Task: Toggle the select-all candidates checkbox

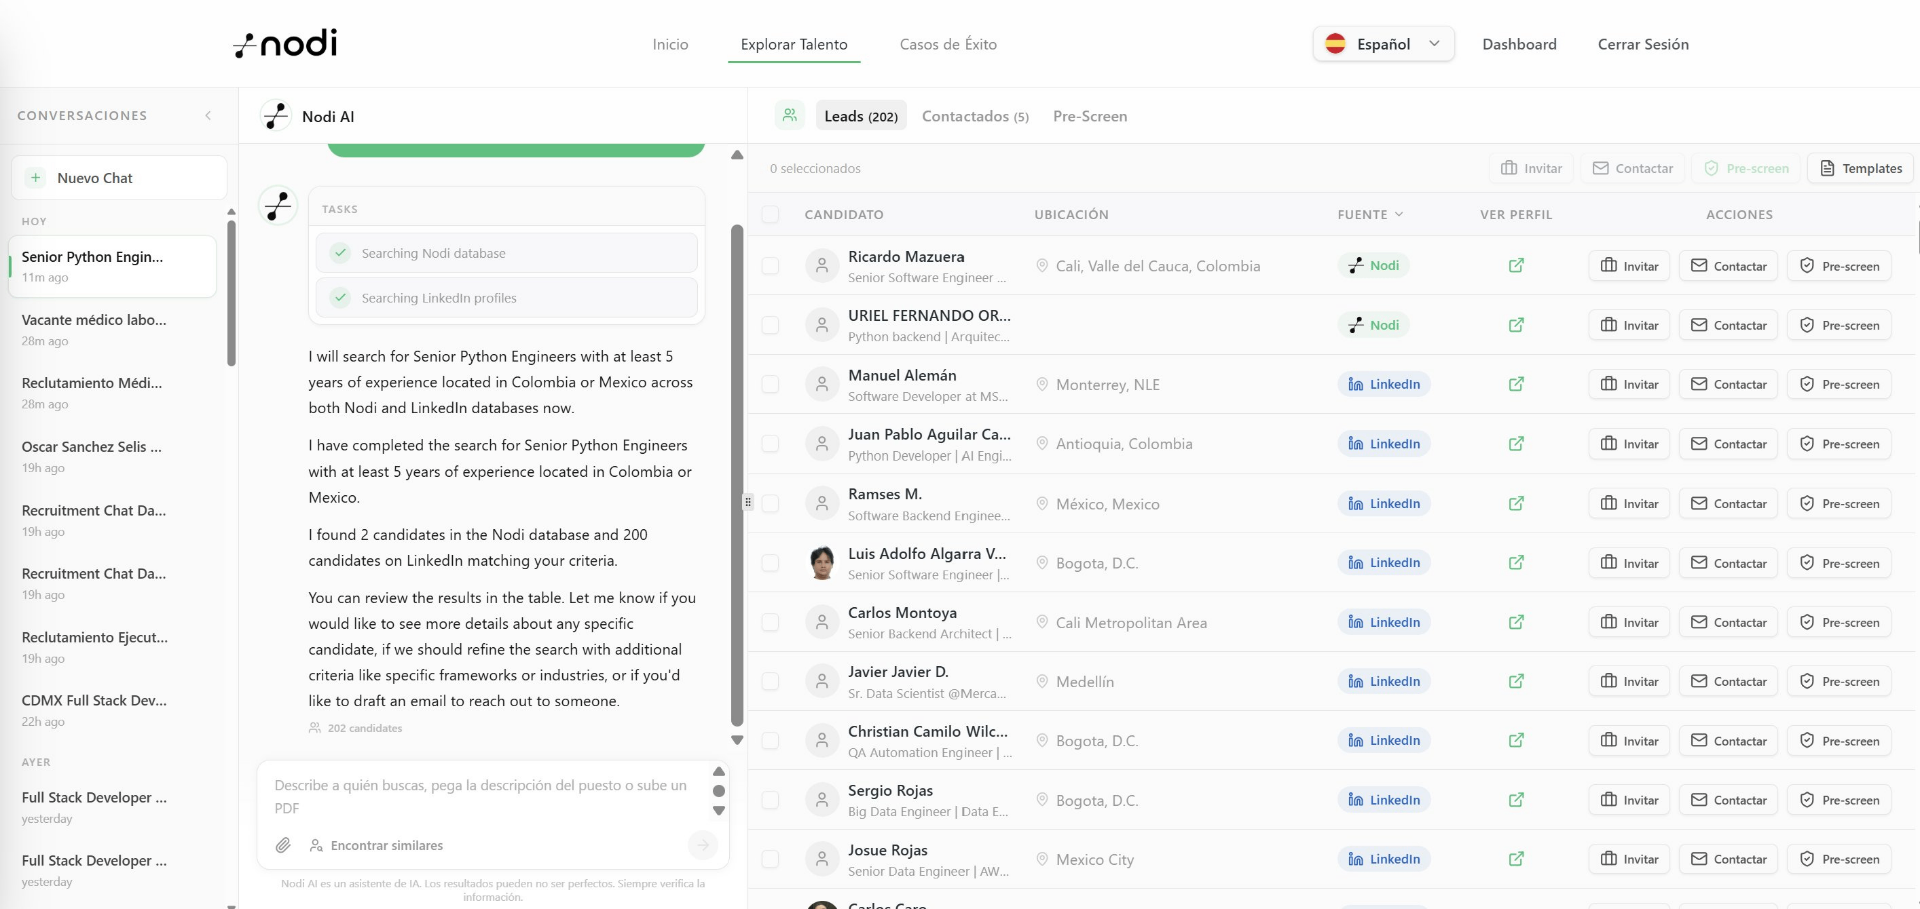Action: point(770,215)
